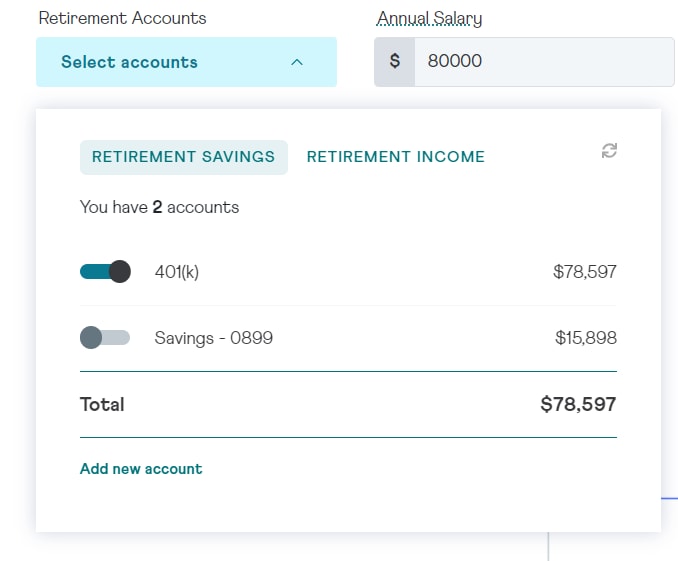Open the Select accounts dropdown

point(186,62)
